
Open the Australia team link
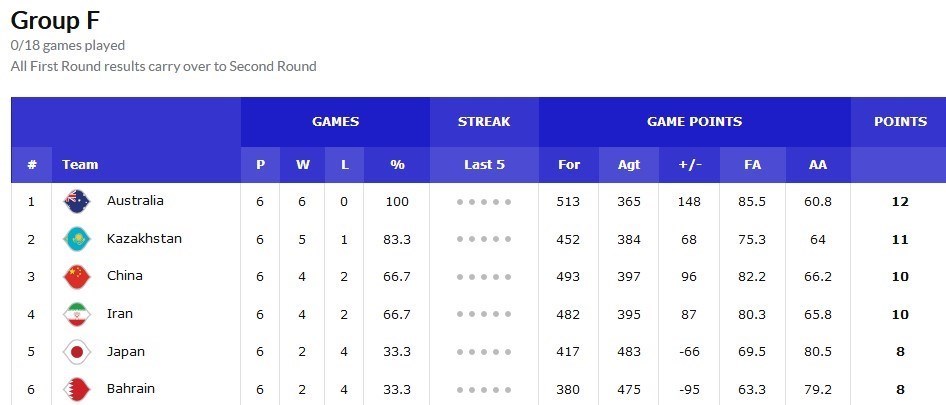(x=135, y=201)
